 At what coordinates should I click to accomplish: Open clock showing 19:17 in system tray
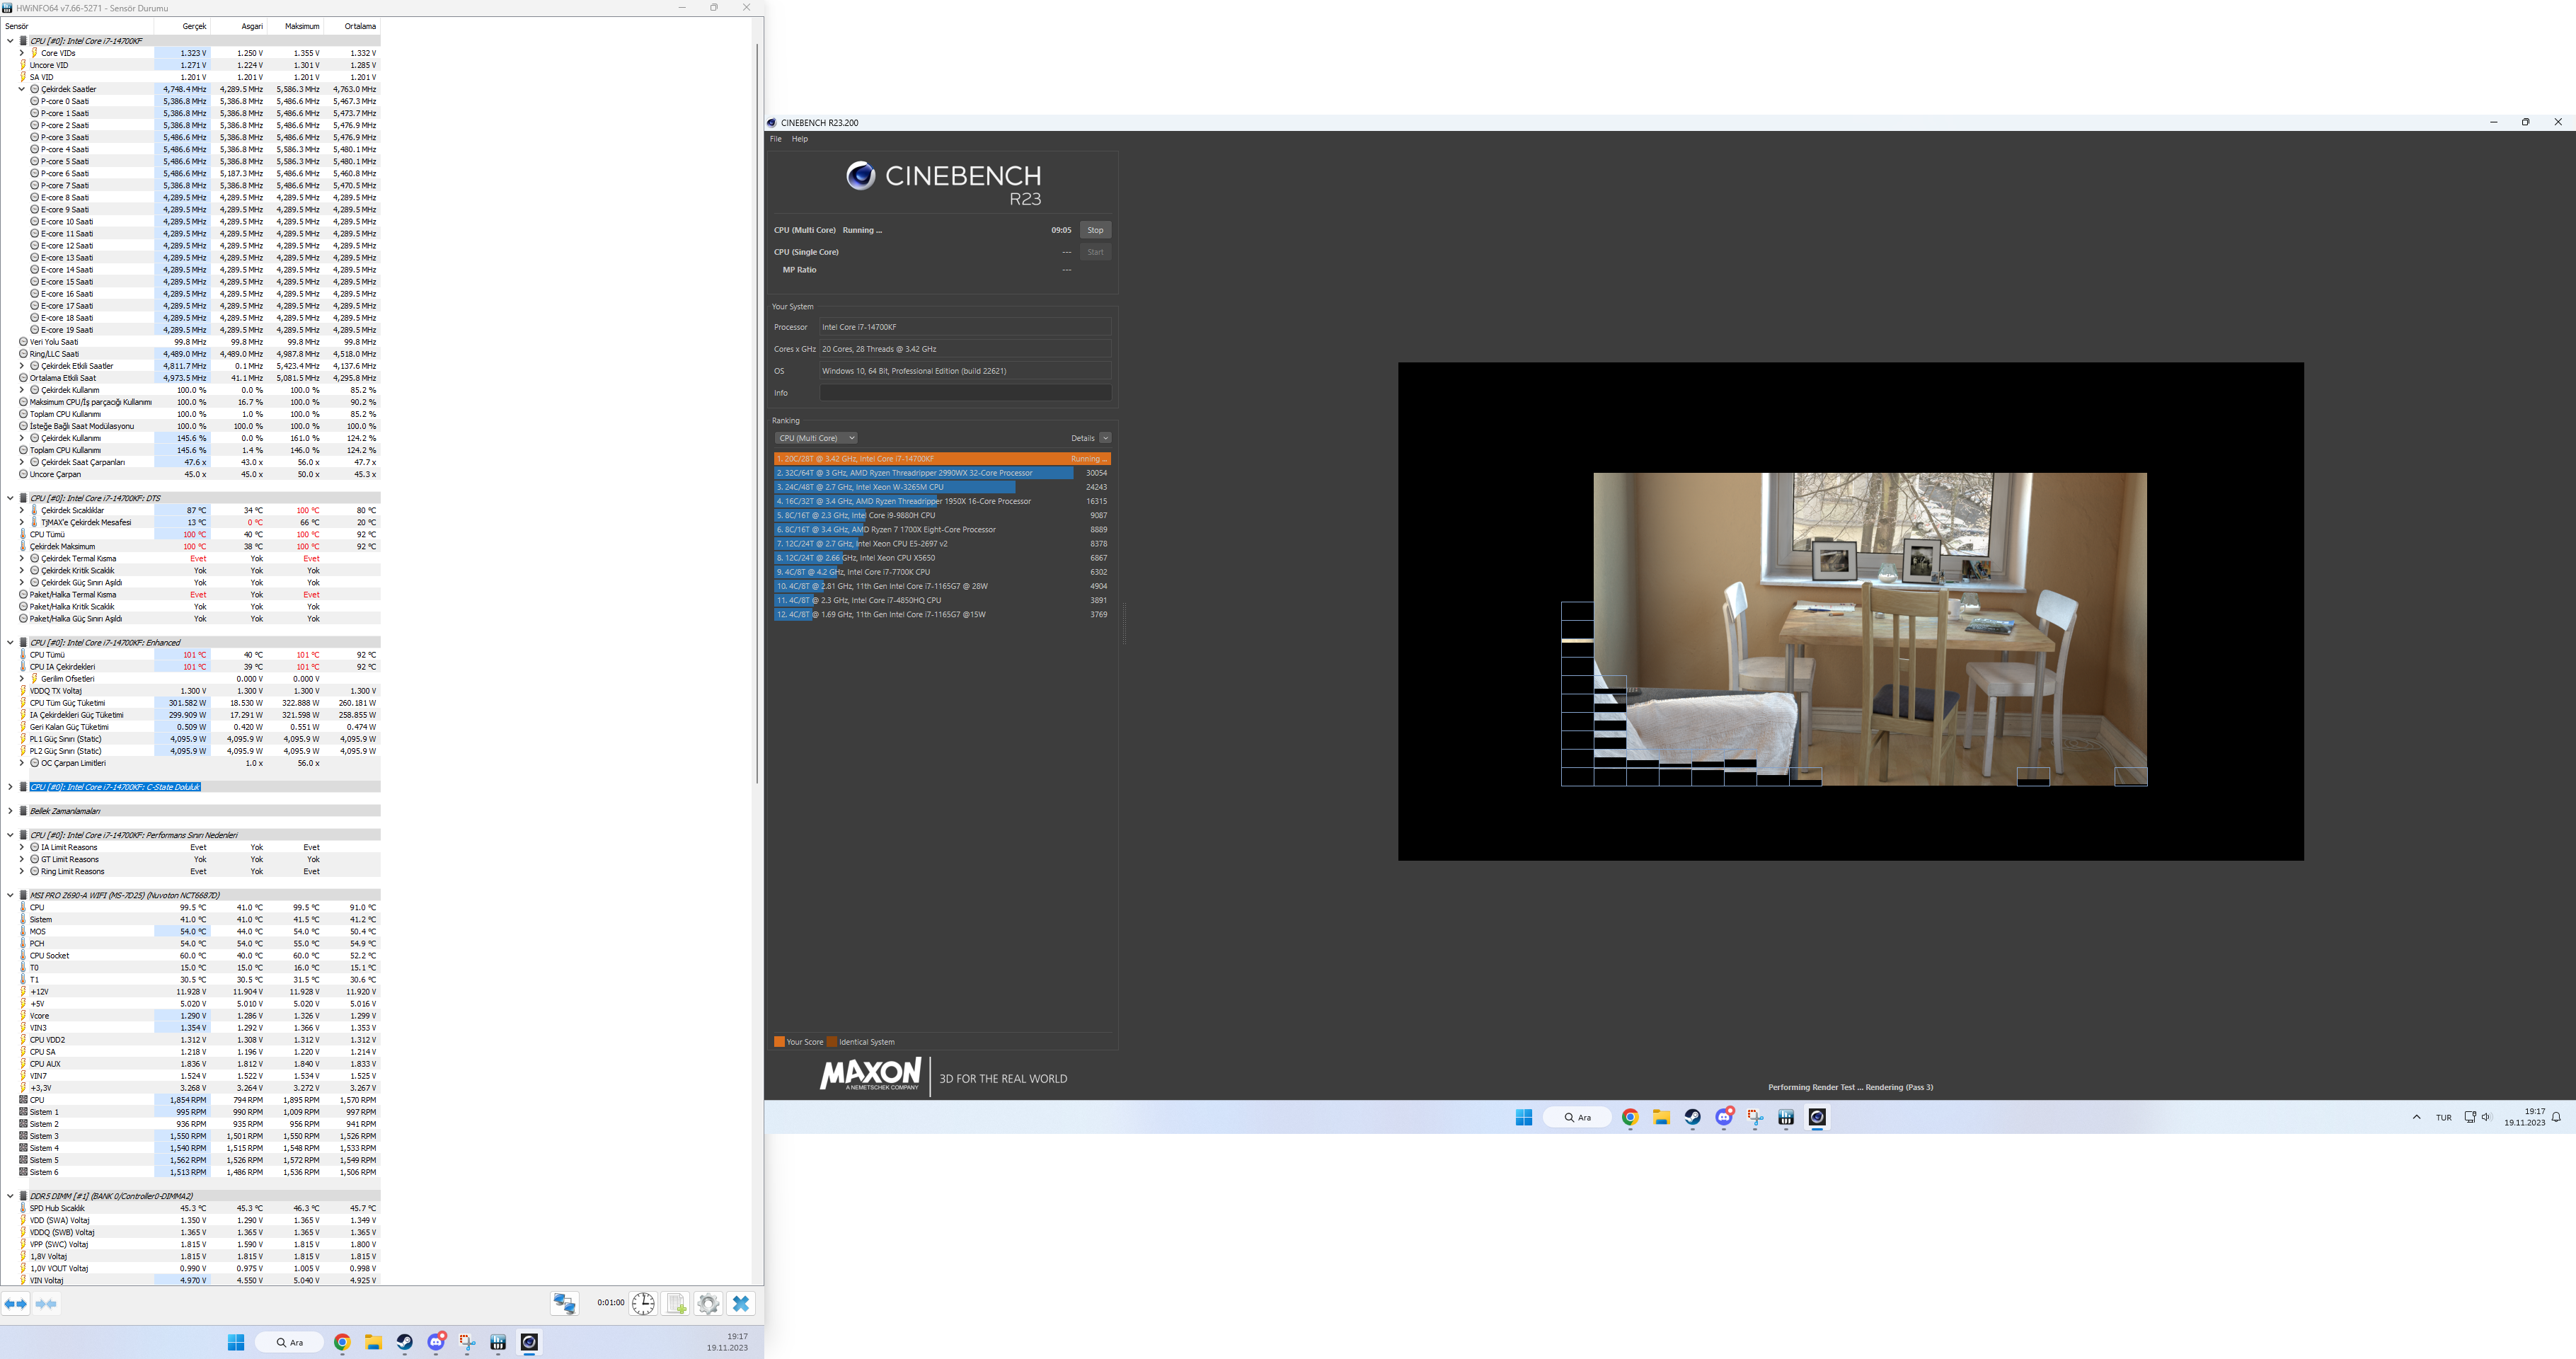click(x=2525, y=1117)
